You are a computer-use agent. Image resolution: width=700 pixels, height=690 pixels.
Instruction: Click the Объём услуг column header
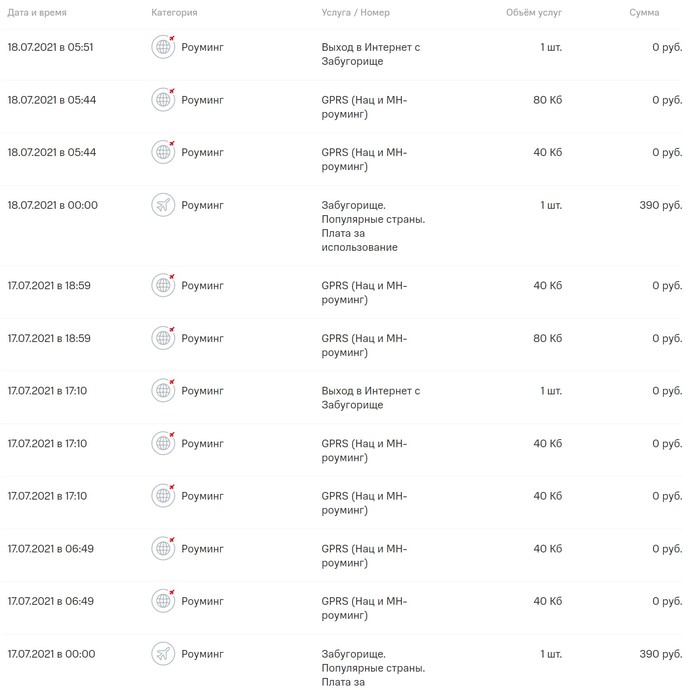(534, 12)
